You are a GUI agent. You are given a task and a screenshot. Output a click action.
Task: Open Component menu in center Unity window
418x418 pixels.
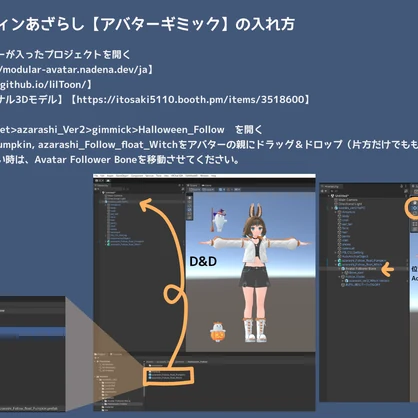138,176
